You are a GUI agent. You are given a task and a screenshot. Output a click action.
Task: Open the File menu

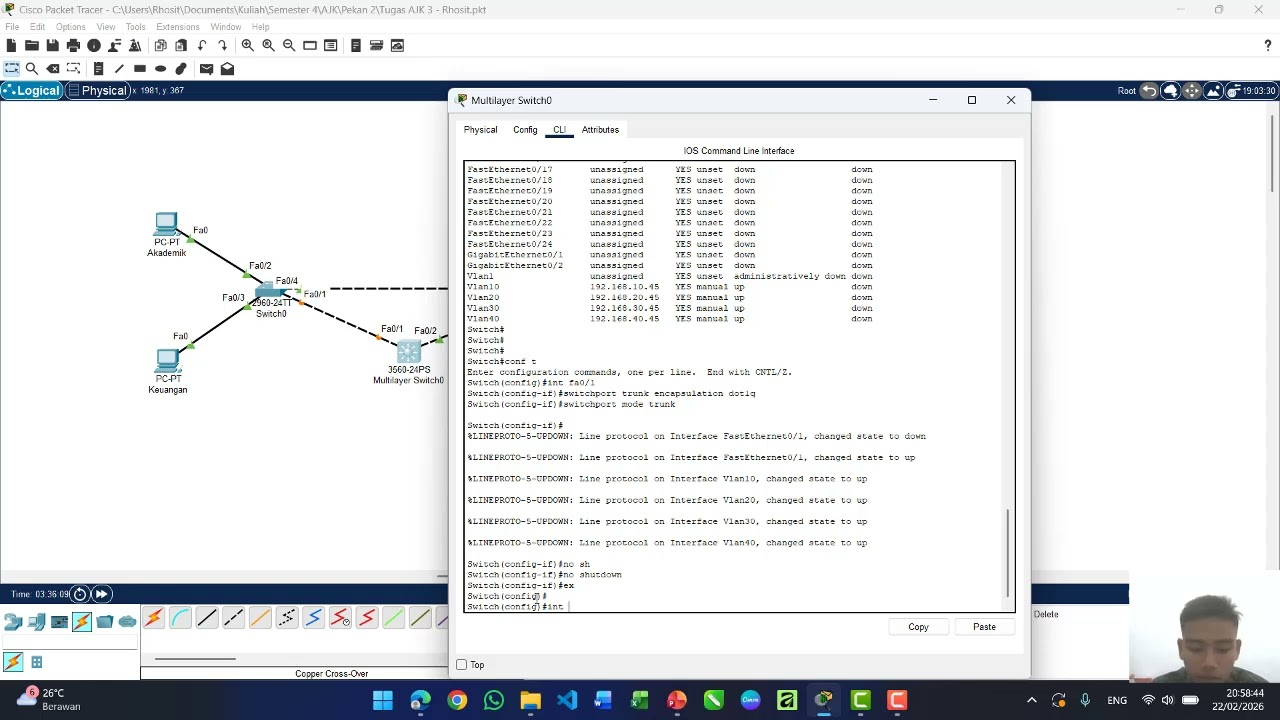coord(12,27)
